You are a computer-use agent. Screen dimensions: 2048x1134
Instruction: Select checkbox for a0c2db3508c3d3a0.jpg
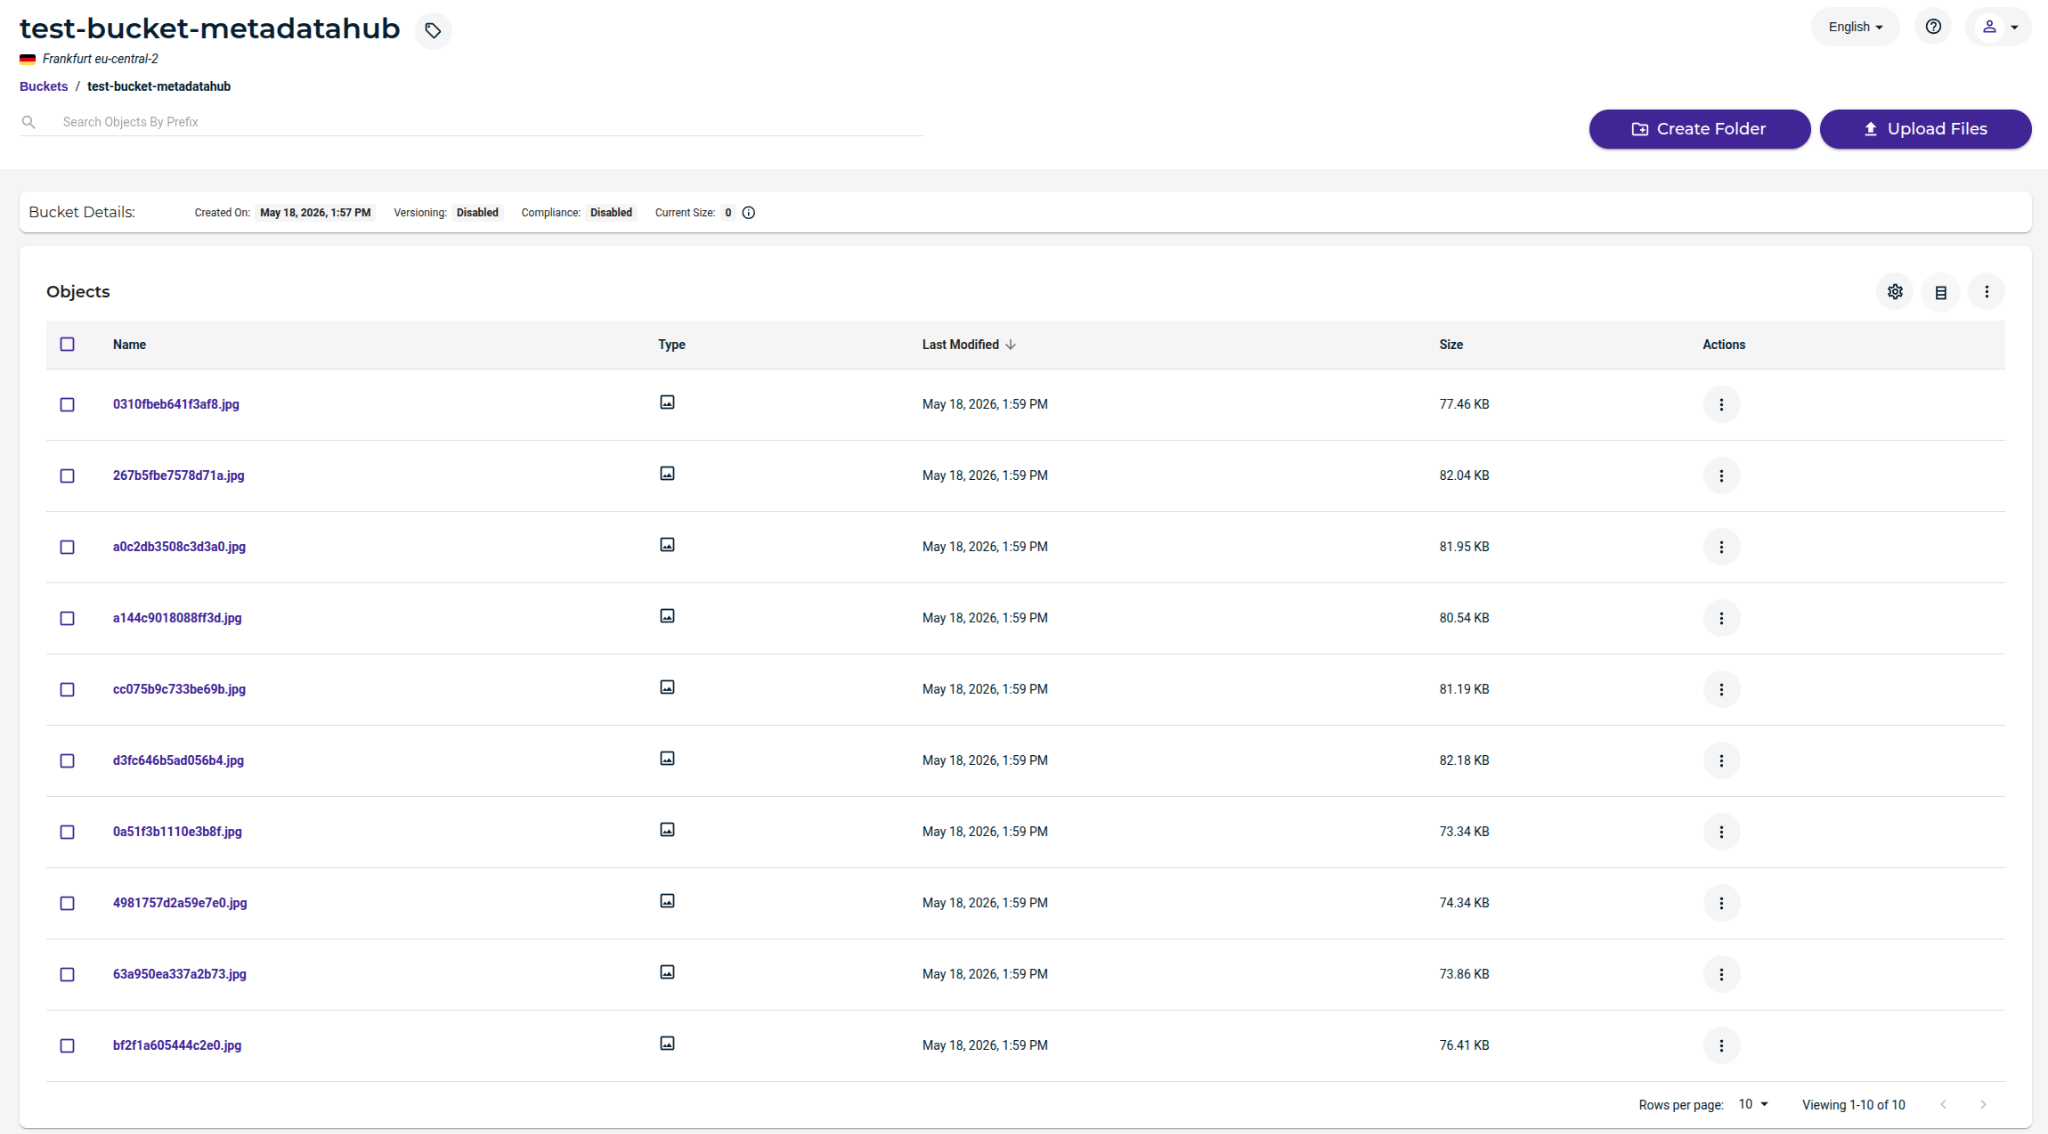click(67, 547)
